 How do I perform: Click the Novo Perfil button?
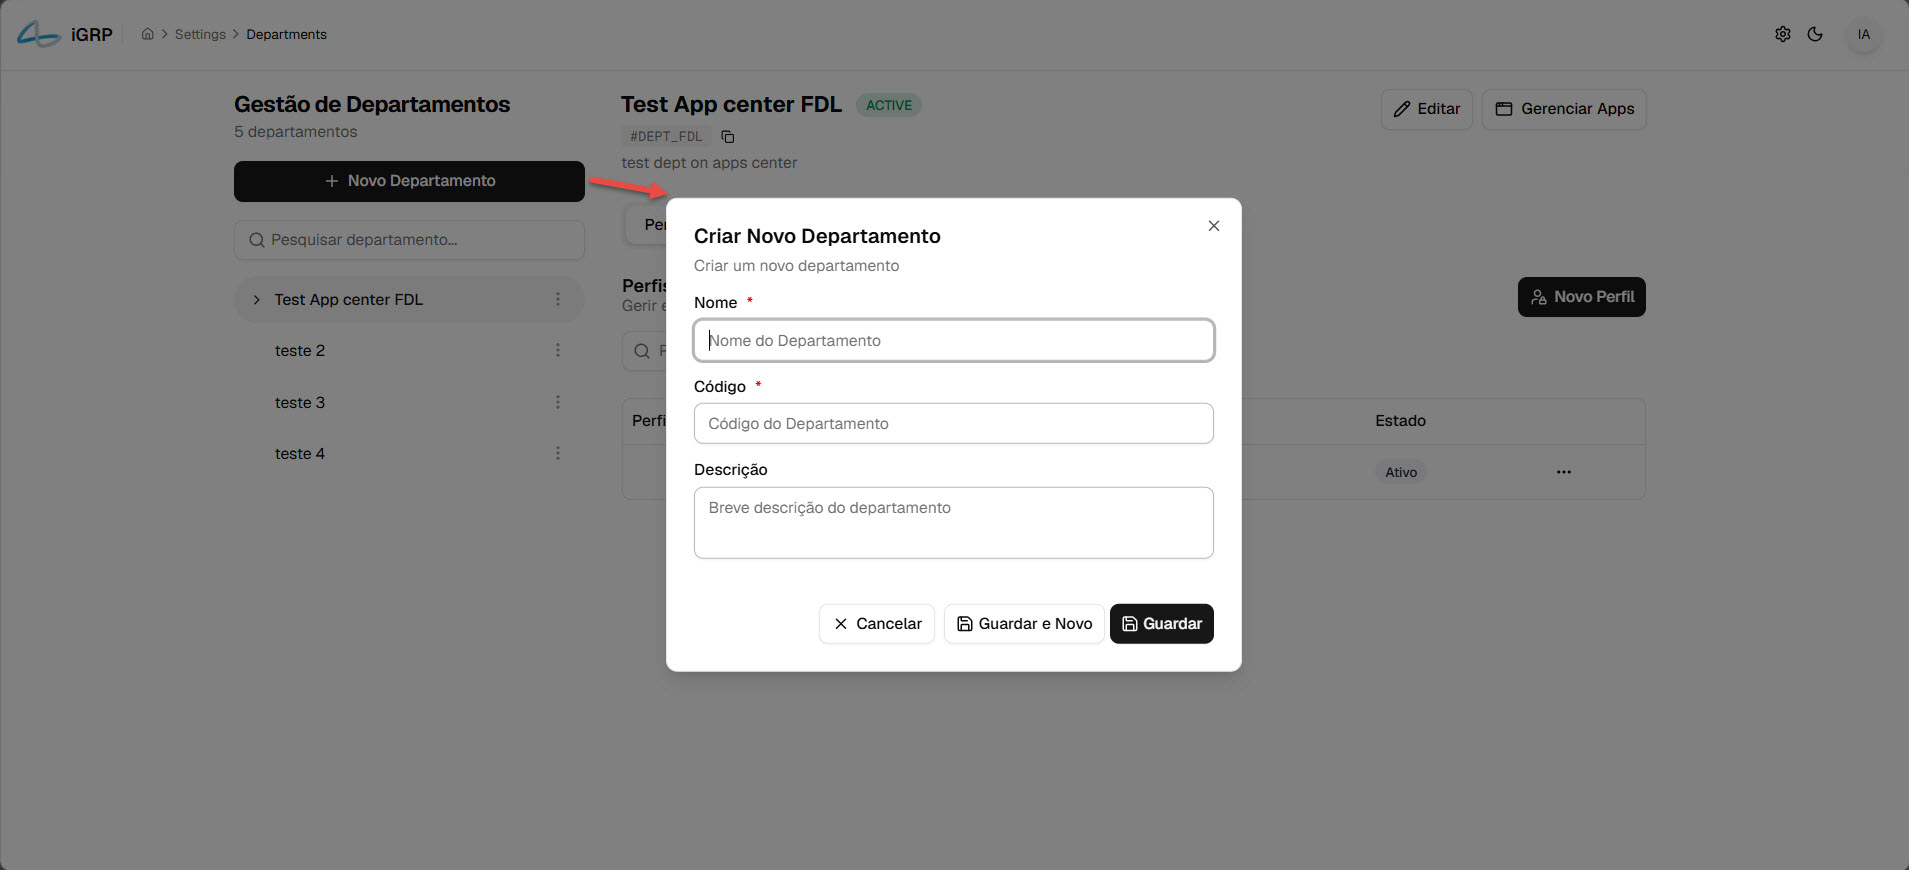point(1582,297)
